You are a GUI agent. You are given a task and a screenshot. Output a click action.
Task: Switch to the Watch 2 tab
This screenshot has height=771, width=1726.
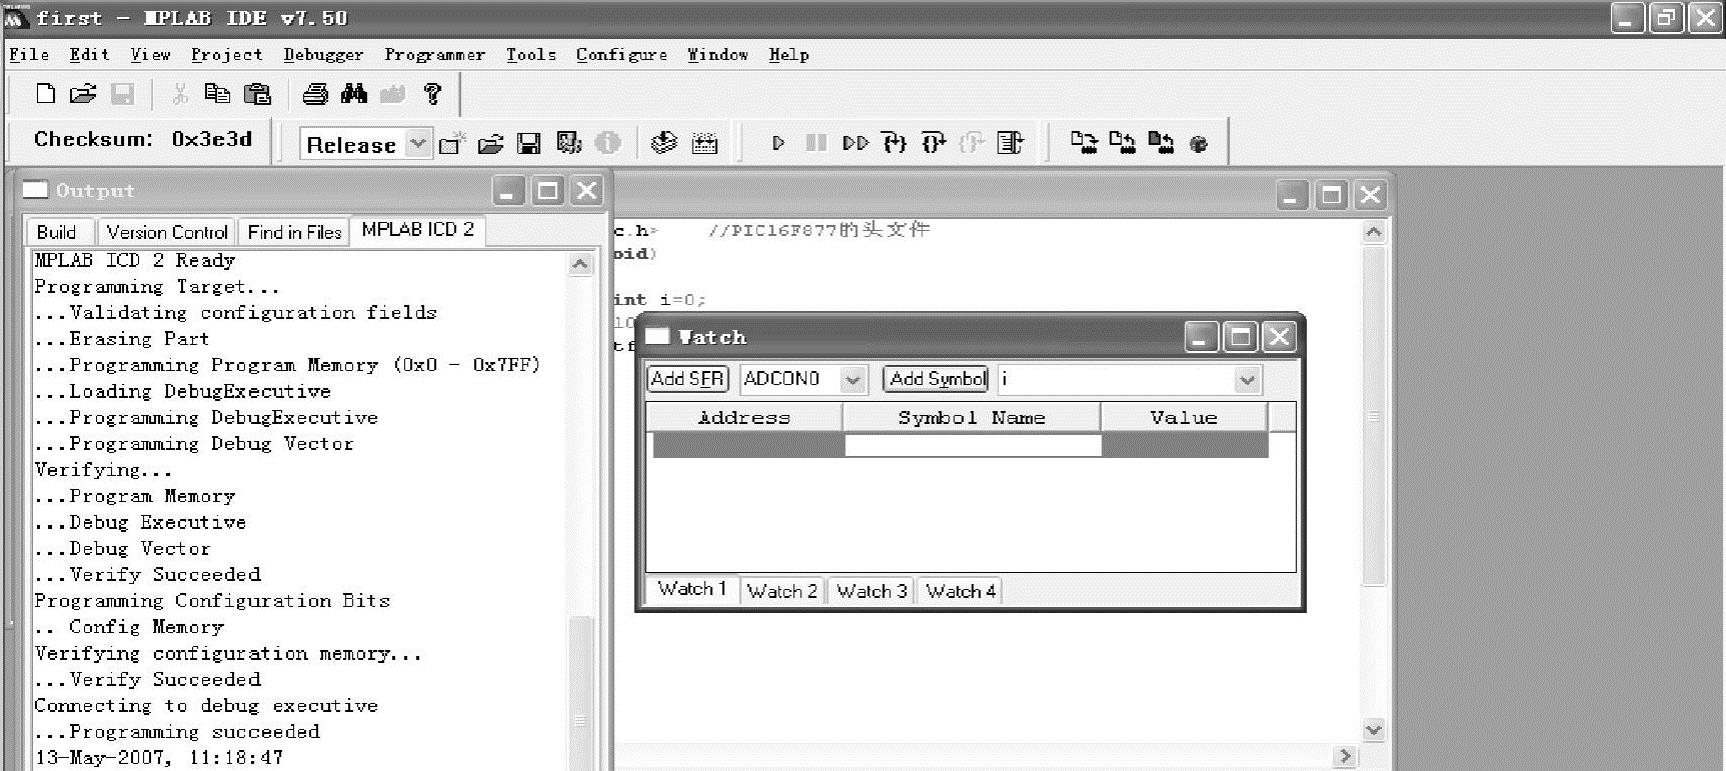782,591
